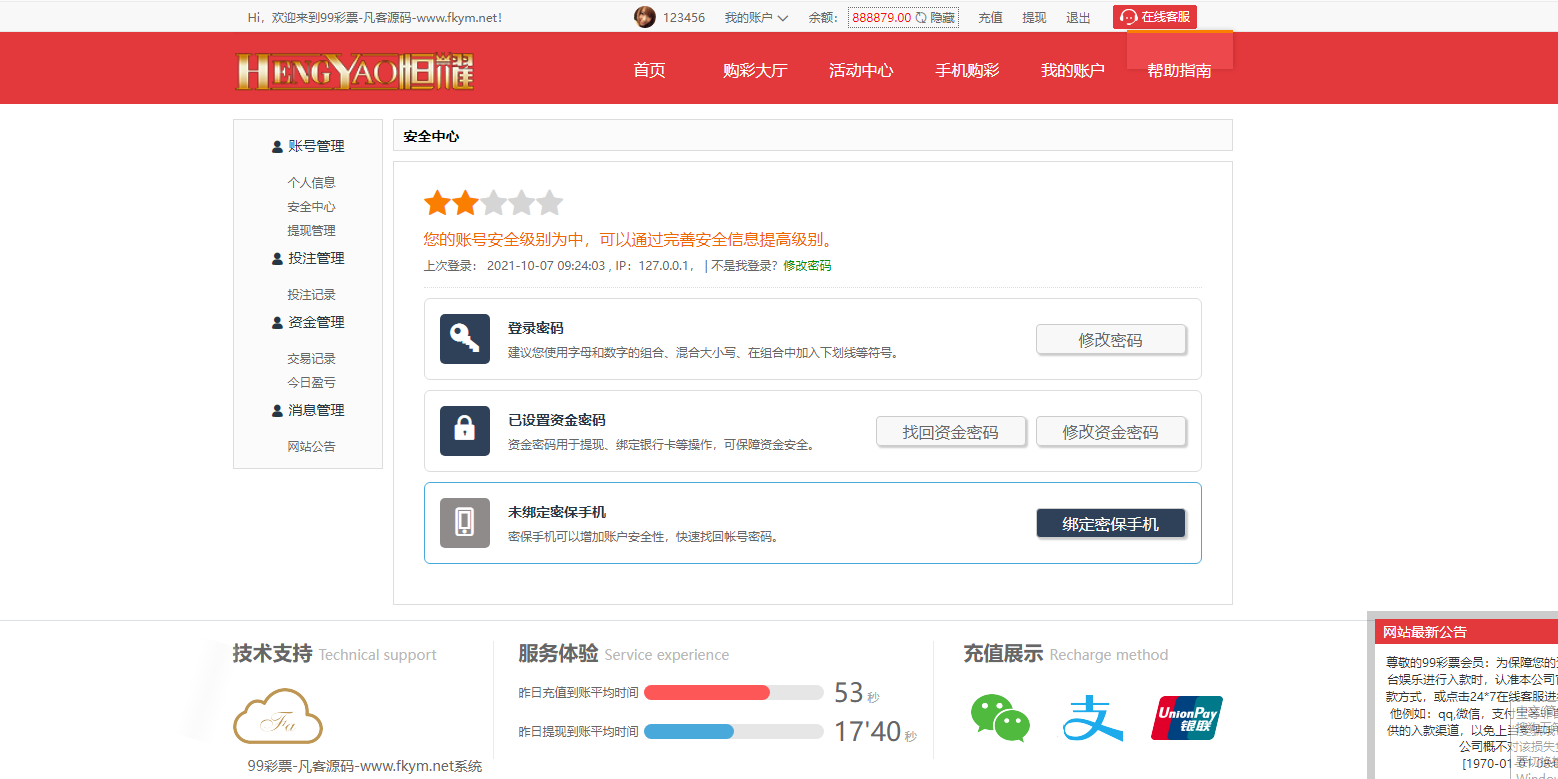Click the padlock icon for 资金密码
Viewport: 1558px width, 779px height.
click(x=464, y=431)
